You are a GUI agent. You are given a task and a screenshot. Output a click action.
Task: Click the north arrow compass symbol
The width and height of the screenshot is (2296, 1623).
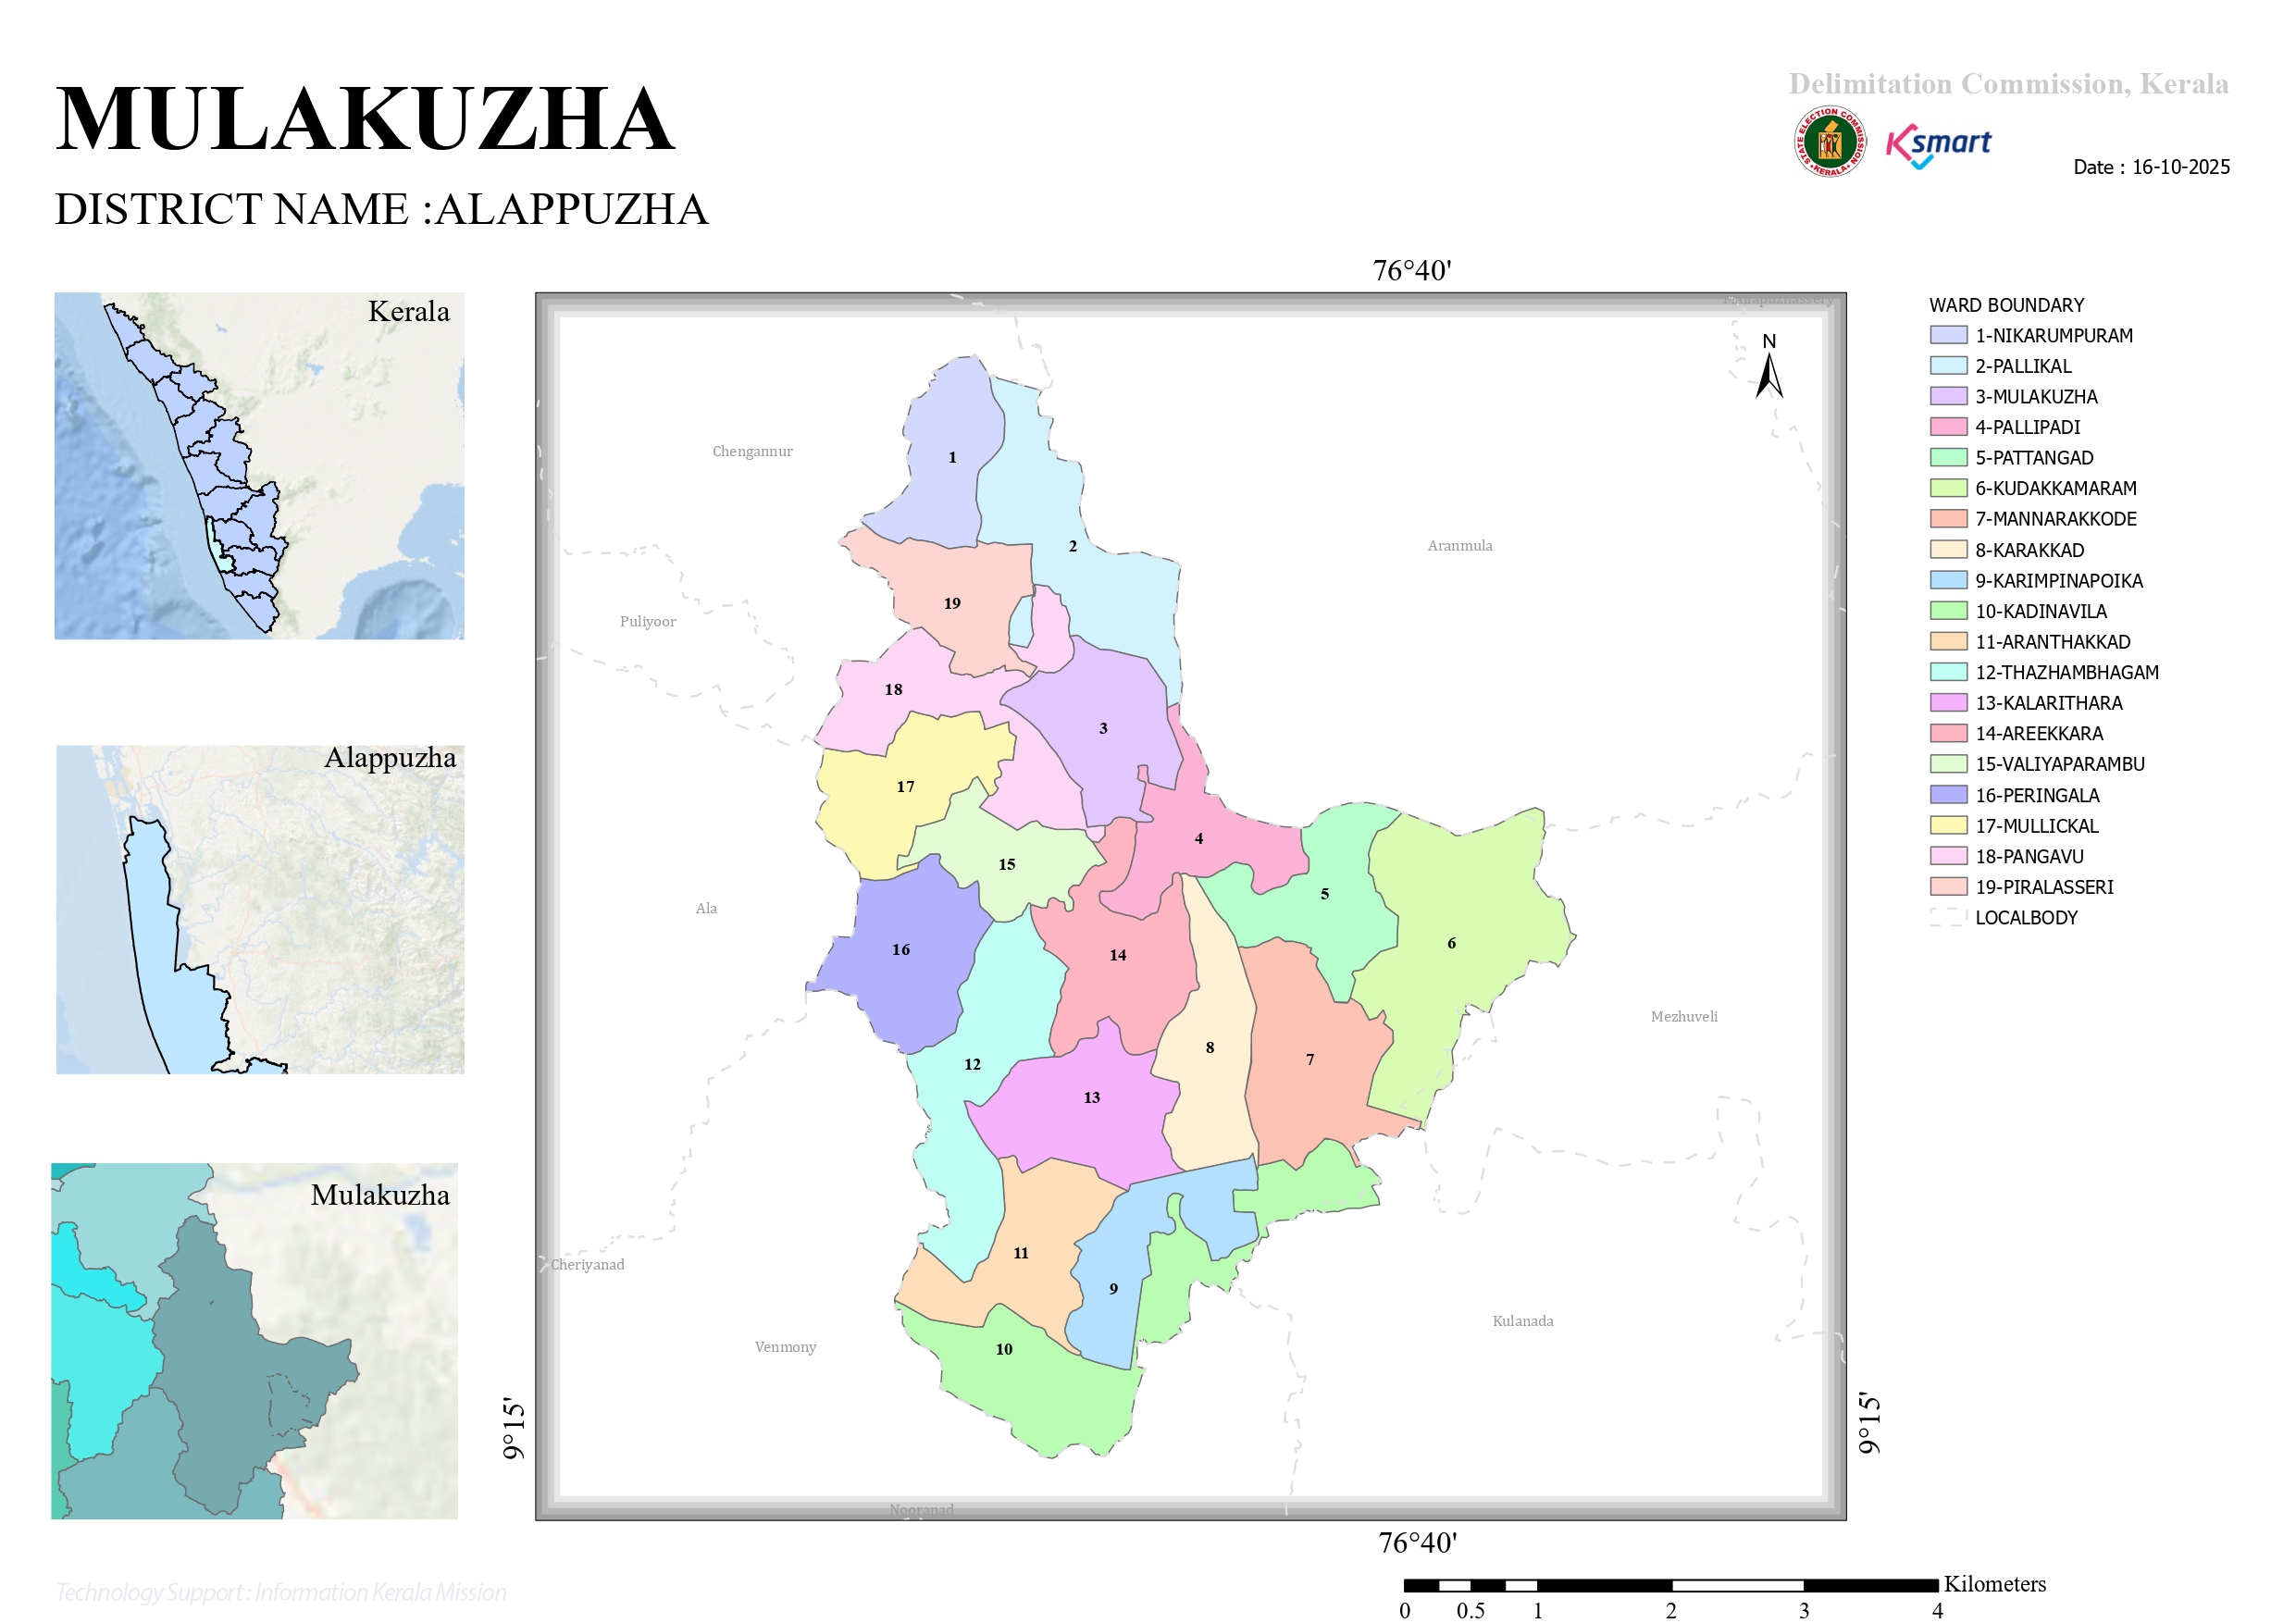point(1769,366)
